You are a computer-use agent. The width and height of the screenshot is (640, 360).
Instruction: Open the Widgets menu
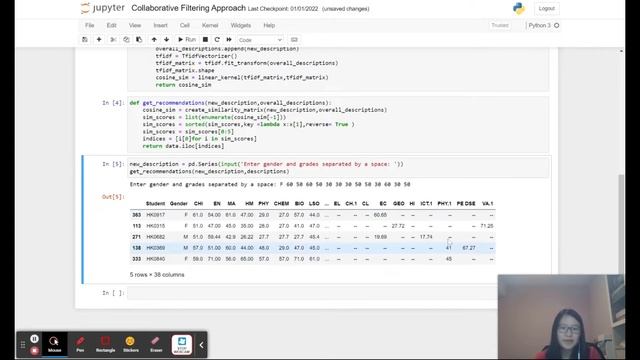pos(241,25)
